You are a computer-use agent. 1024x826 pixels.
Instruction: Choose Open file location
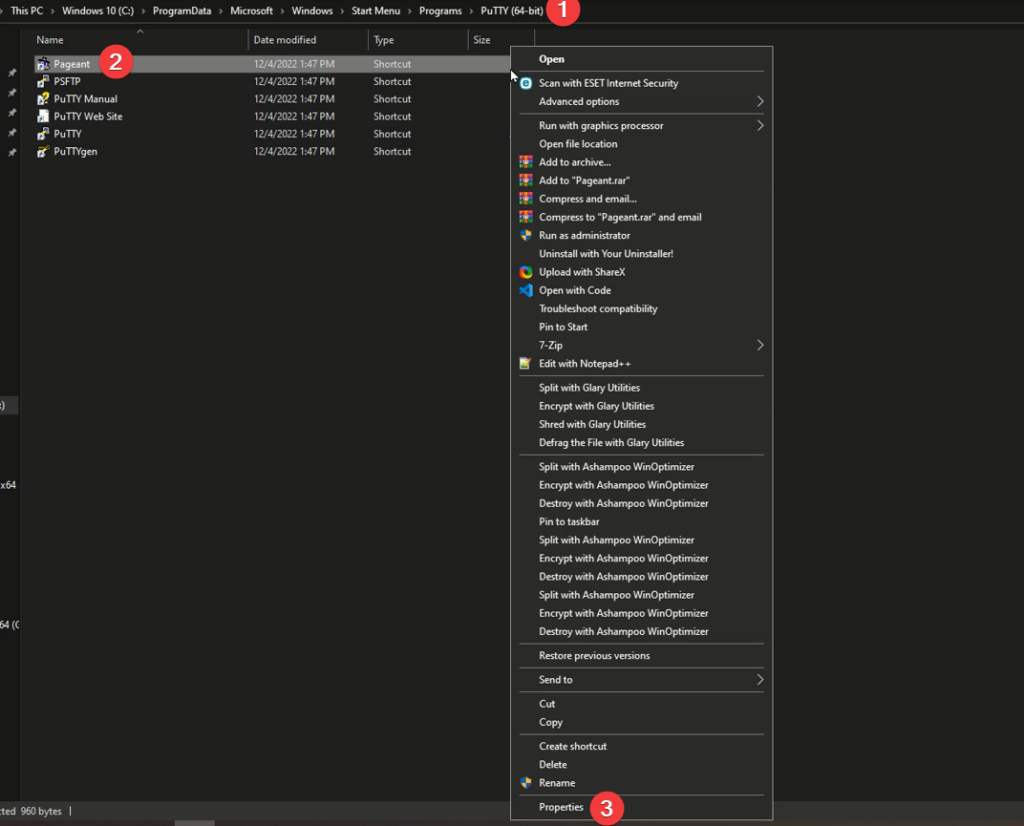(x=578, y=144)
